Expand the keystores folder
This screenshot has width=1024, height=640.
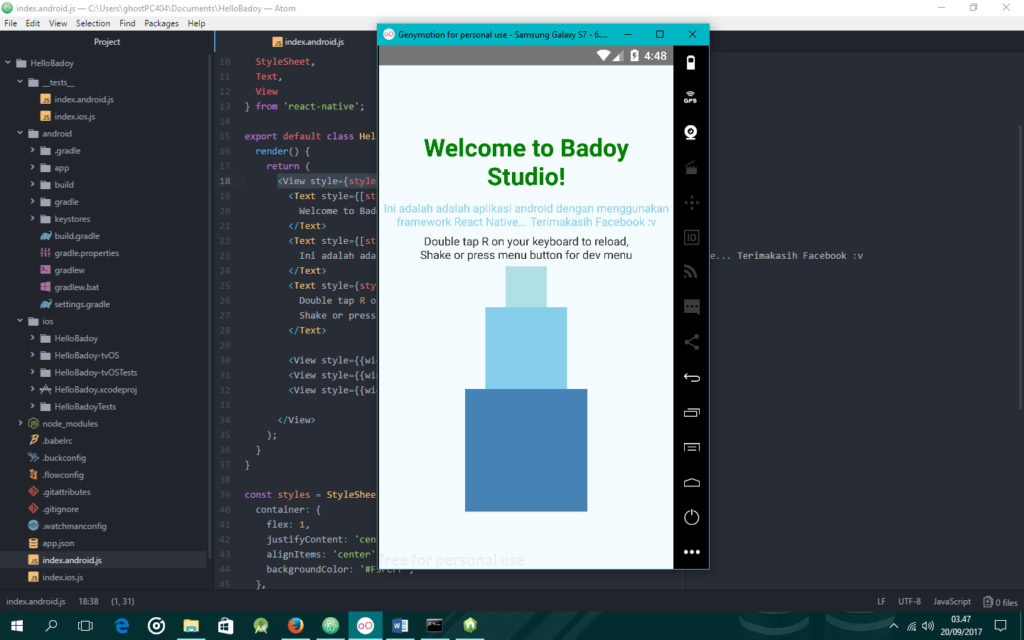pyautogui.click(x=32, y=218)
